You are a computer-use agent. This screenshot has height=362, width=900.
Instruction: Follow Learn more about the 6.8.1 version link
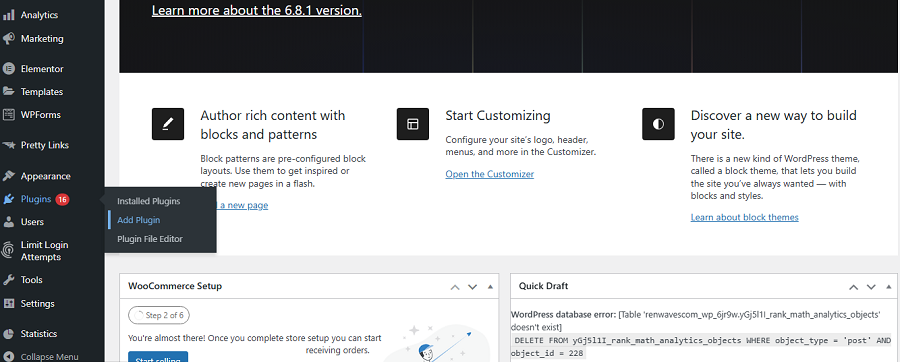coord(257,10)
